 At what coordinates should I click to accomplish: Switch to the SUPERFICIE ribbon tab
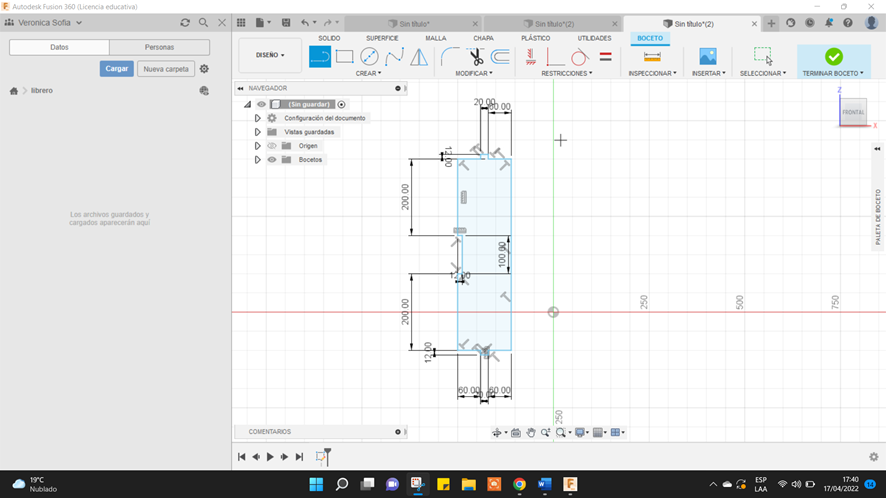click(x=382, y=38)
